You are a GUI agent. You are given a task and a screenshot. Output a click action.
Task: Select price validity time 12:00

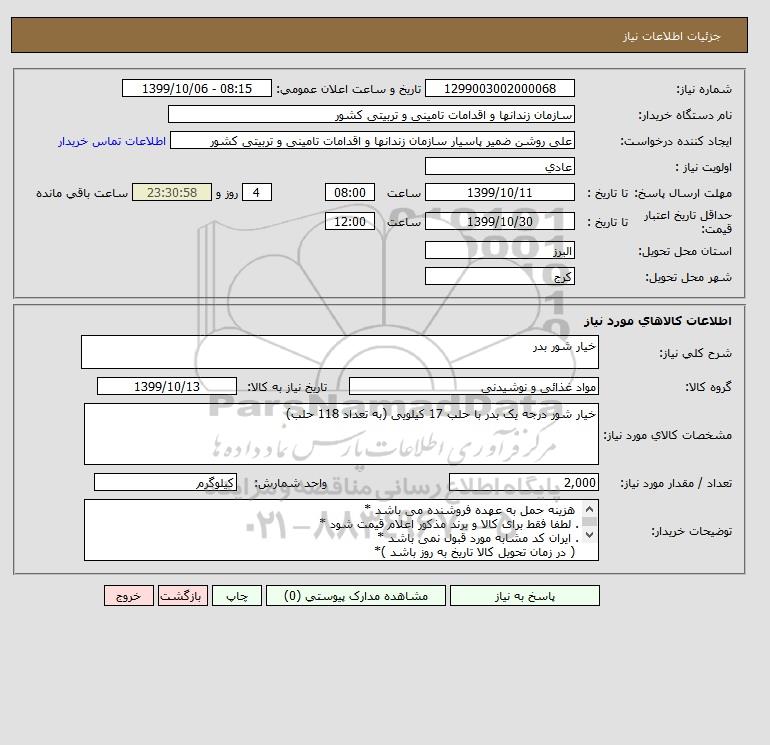(350, 221)
